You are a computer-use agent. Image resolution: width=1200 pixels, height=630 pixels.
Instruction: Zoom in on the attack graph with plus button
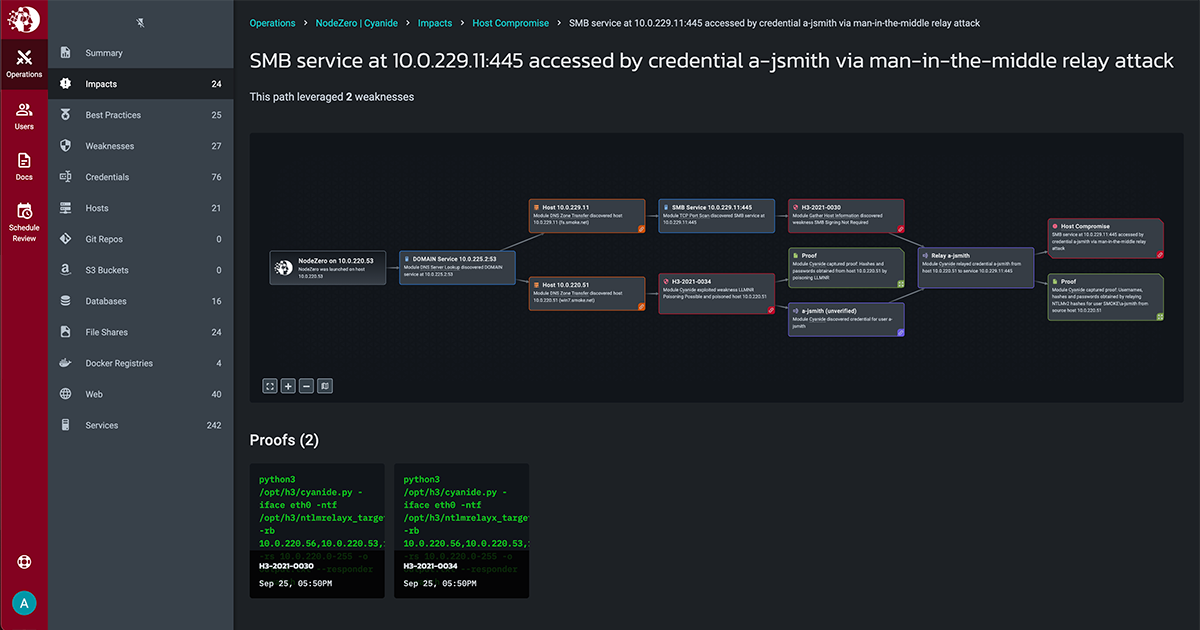point(287,385)
